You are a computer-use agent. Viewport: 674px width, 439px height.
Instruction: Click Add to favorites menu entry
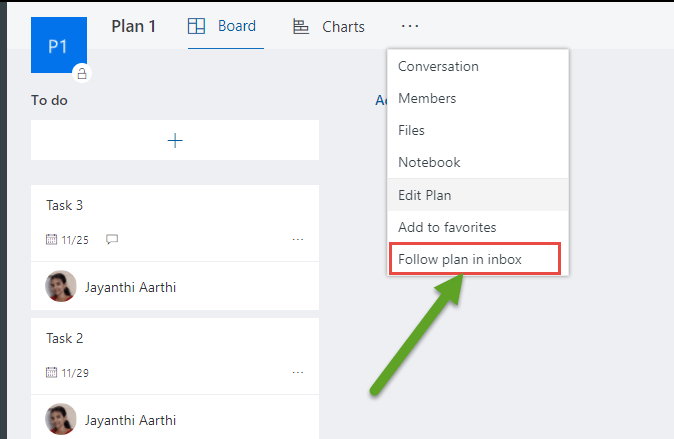[x=447, y=227]
